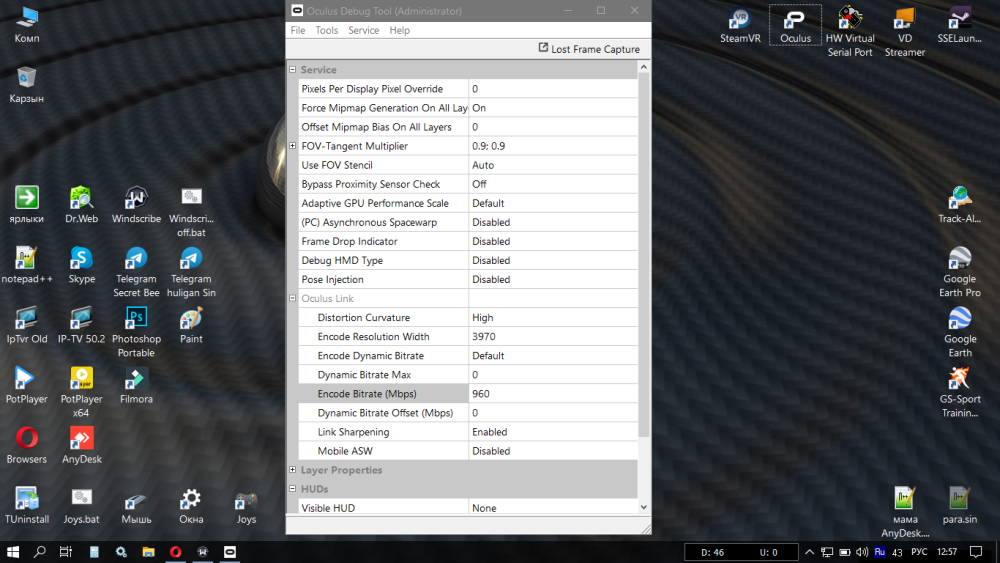Change Use FOV Stencil Auto value
This screenshot has width=1000, height=563.
coord(553,165)
